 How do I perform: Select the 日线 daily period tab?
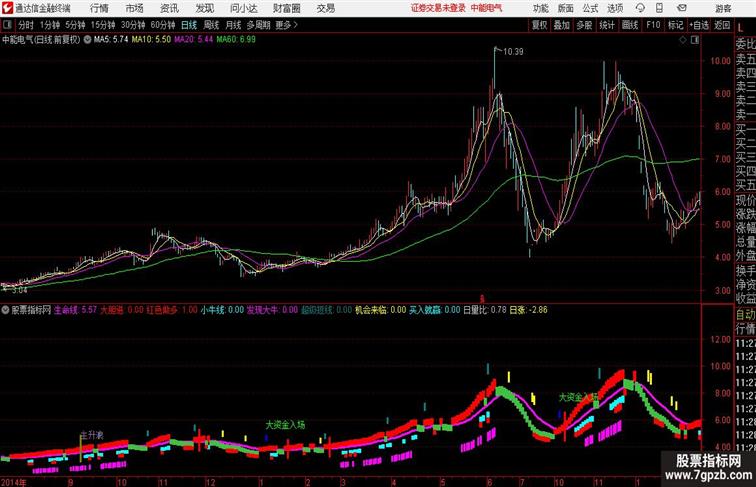tap(189, 25)
